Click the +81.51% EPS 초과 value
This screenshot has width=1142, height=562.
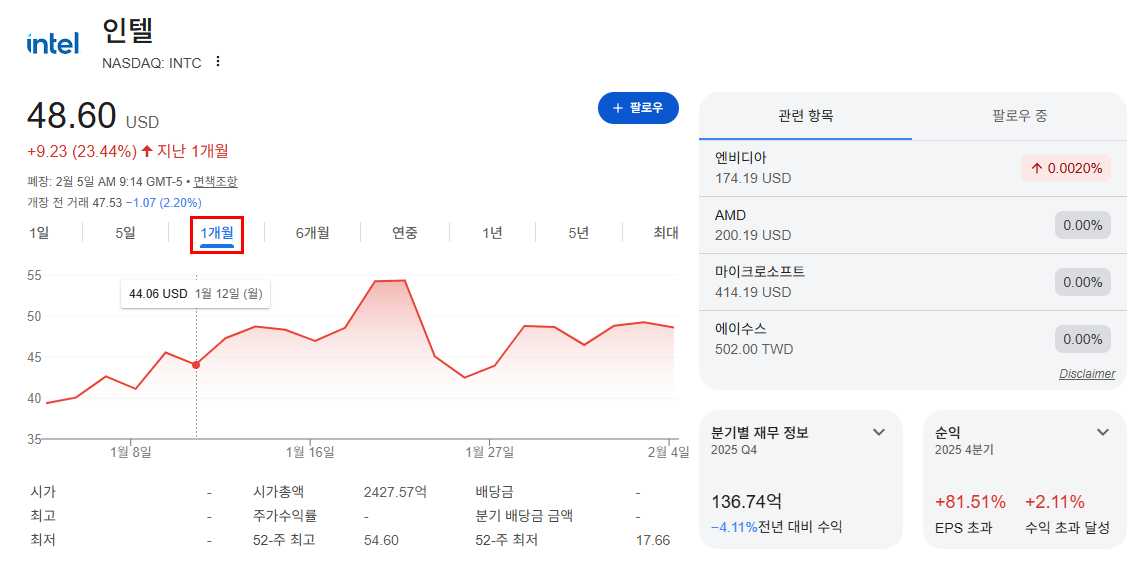(x=970, y=502)
